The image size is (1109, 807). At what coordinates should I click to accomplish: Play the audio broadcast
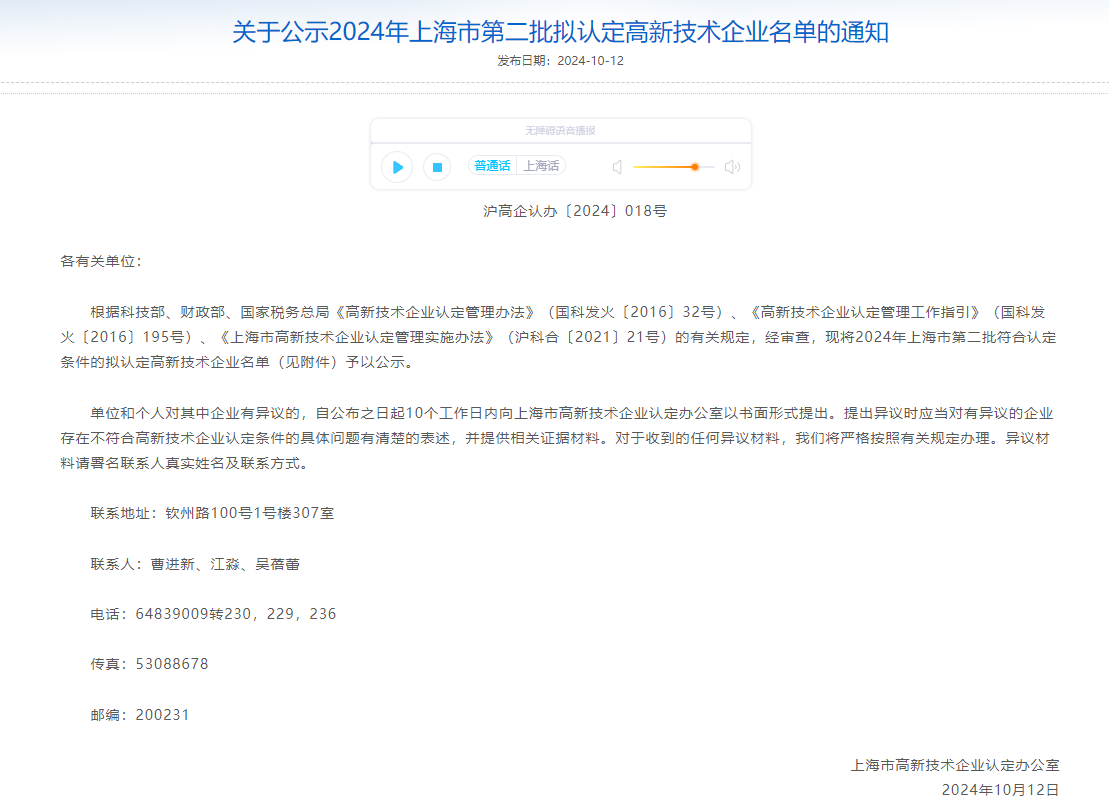[x=397, y=167]
